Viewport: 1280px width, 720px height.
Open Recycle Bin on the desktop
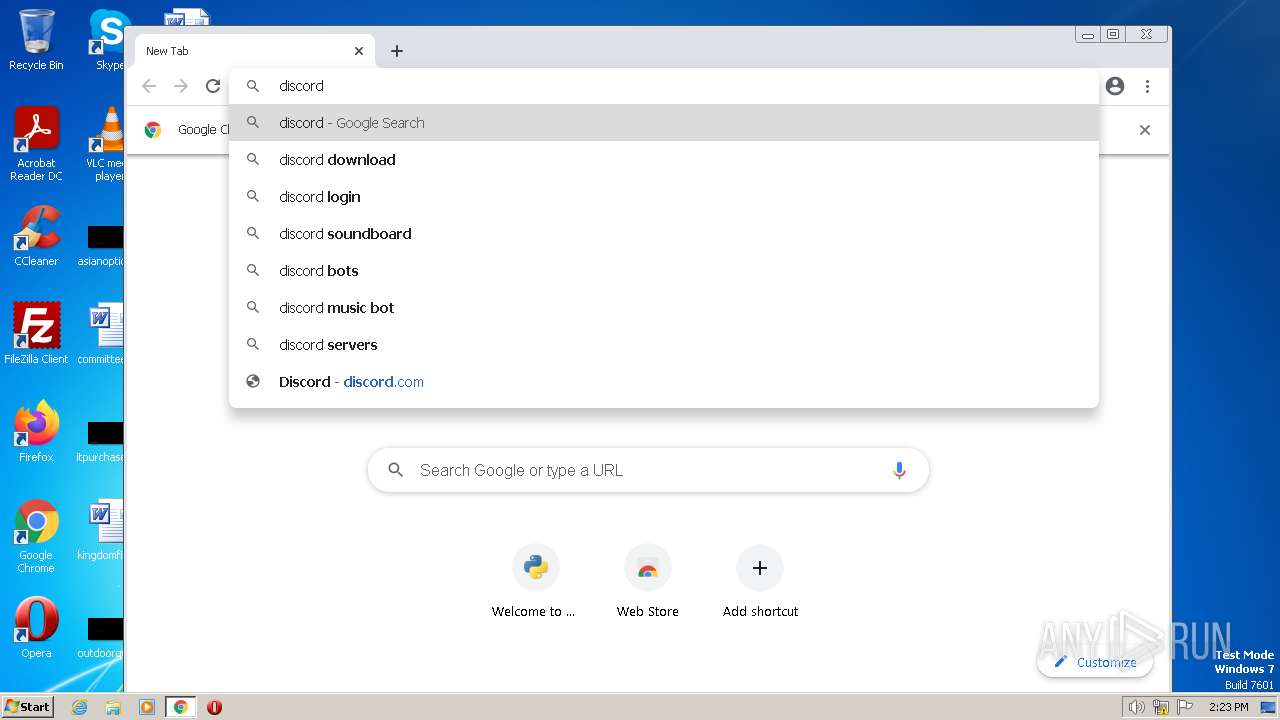[x=36, y=40]
